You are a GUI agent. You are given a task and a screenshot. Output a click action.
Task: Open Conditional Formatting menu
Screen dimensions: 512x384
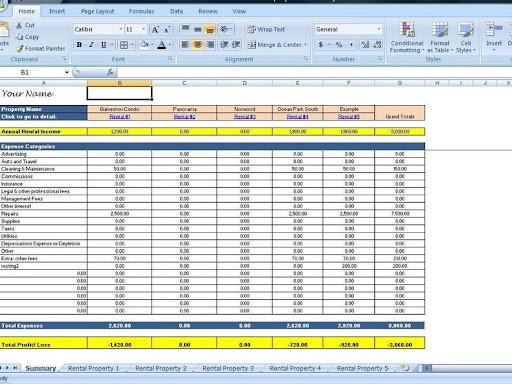tap(407, 37)
